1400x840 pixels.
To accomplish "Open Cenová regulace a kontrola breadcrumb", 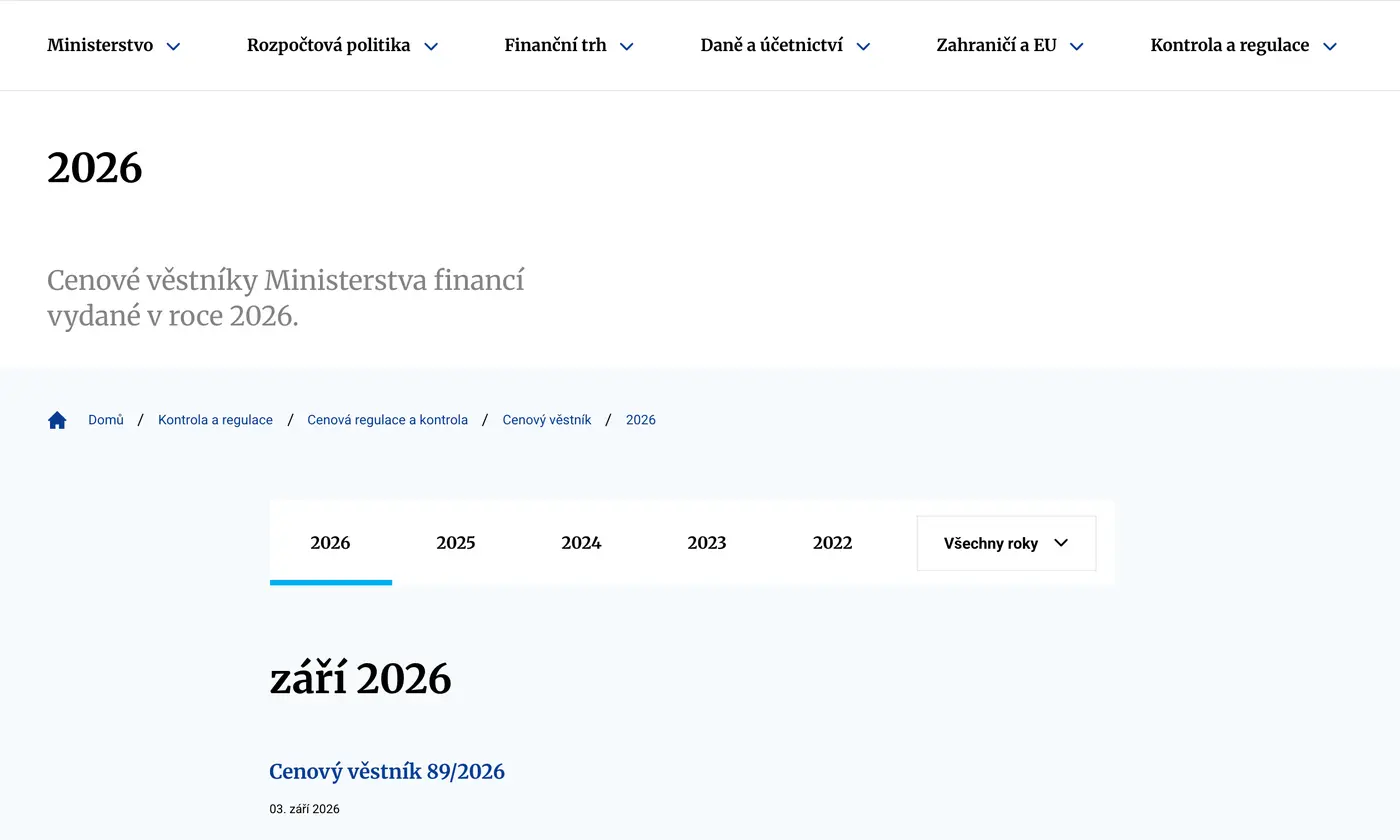I will point(388,420).
